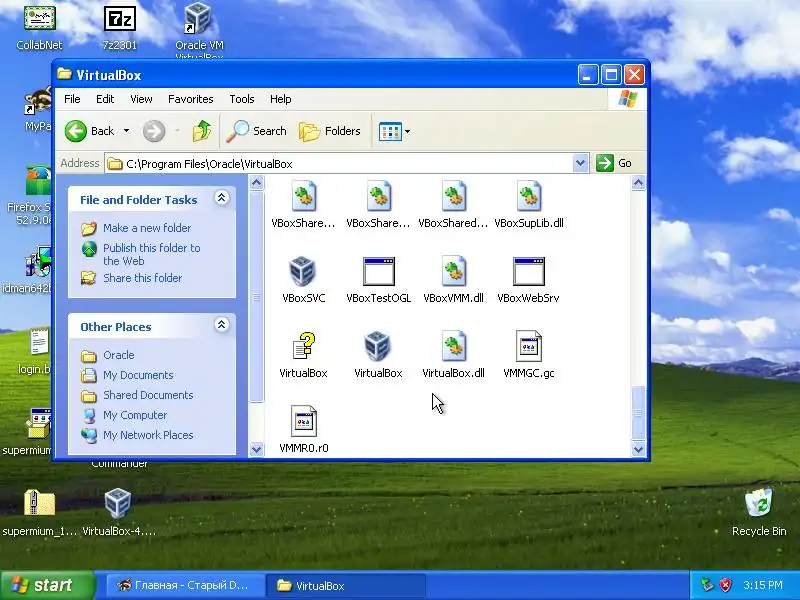
Task: Expand the Address bar dropdown
Action: click(x=580, y=163)
